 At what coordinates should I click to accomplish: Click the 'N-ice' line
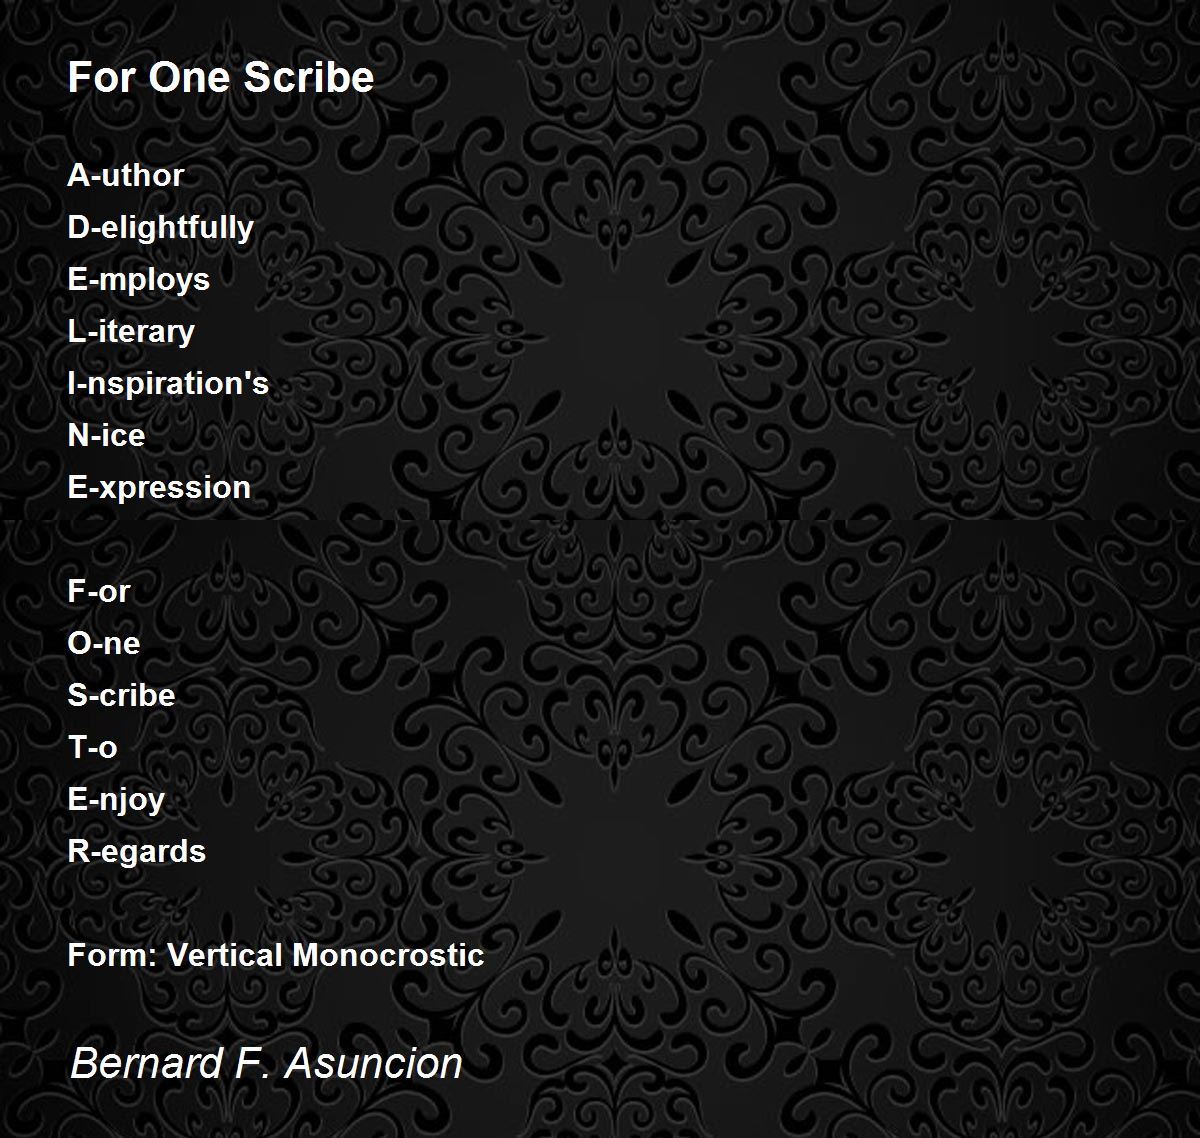(106, 435)
